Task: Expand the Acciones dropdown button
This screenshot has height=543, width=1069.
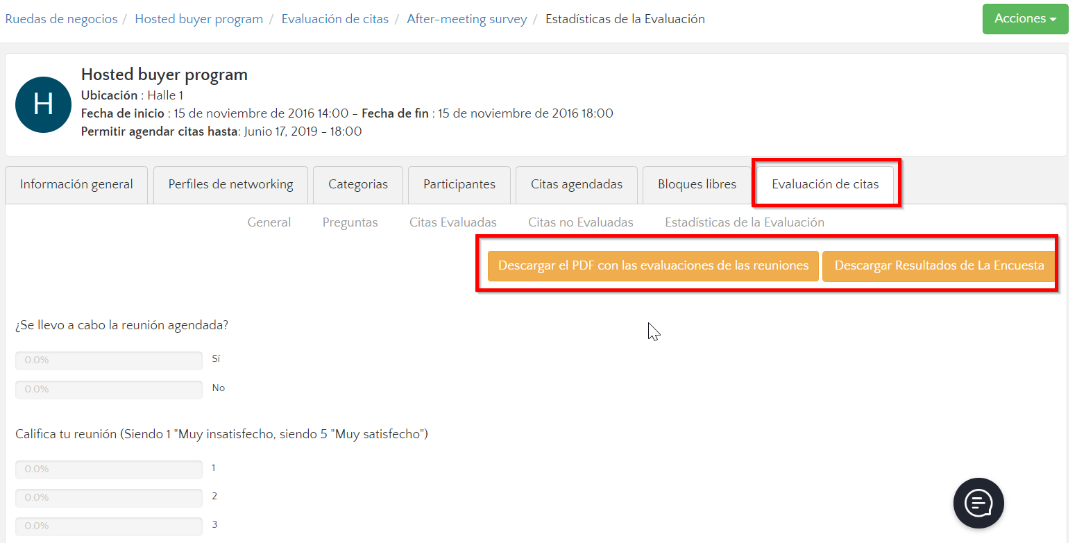Action: click(x=1025, y=19)
